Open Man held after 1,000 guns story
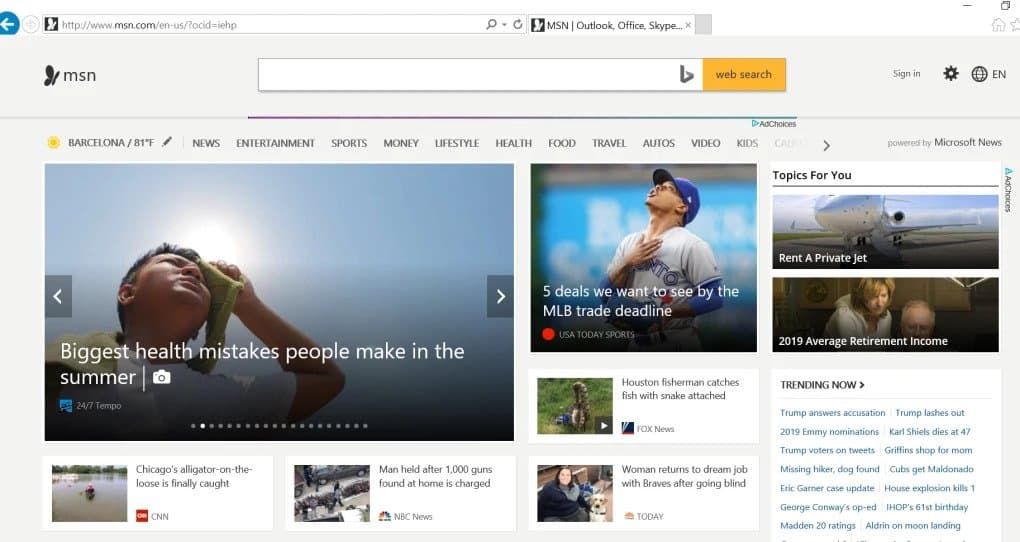 [435, 476]
